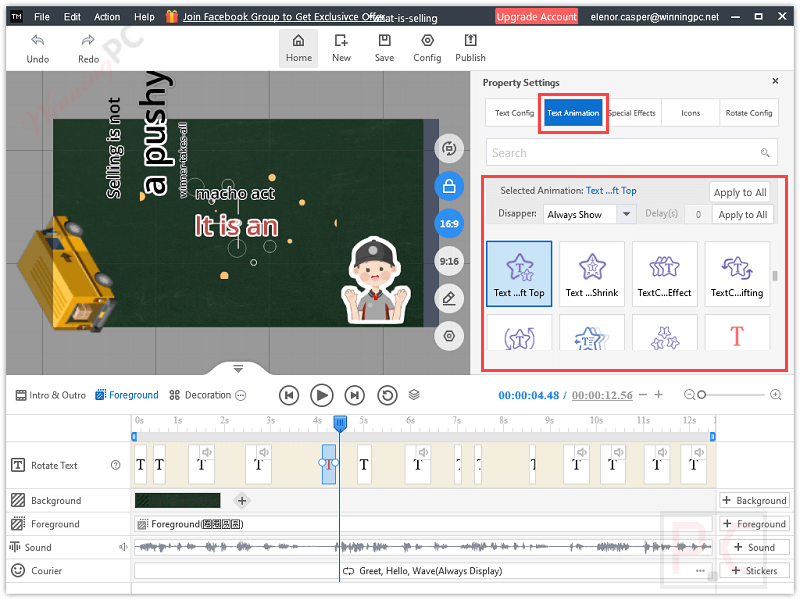Viewport: 800px width, 600px height.
Task: Click the Undo arrow icon
Action: pos(37,40)
